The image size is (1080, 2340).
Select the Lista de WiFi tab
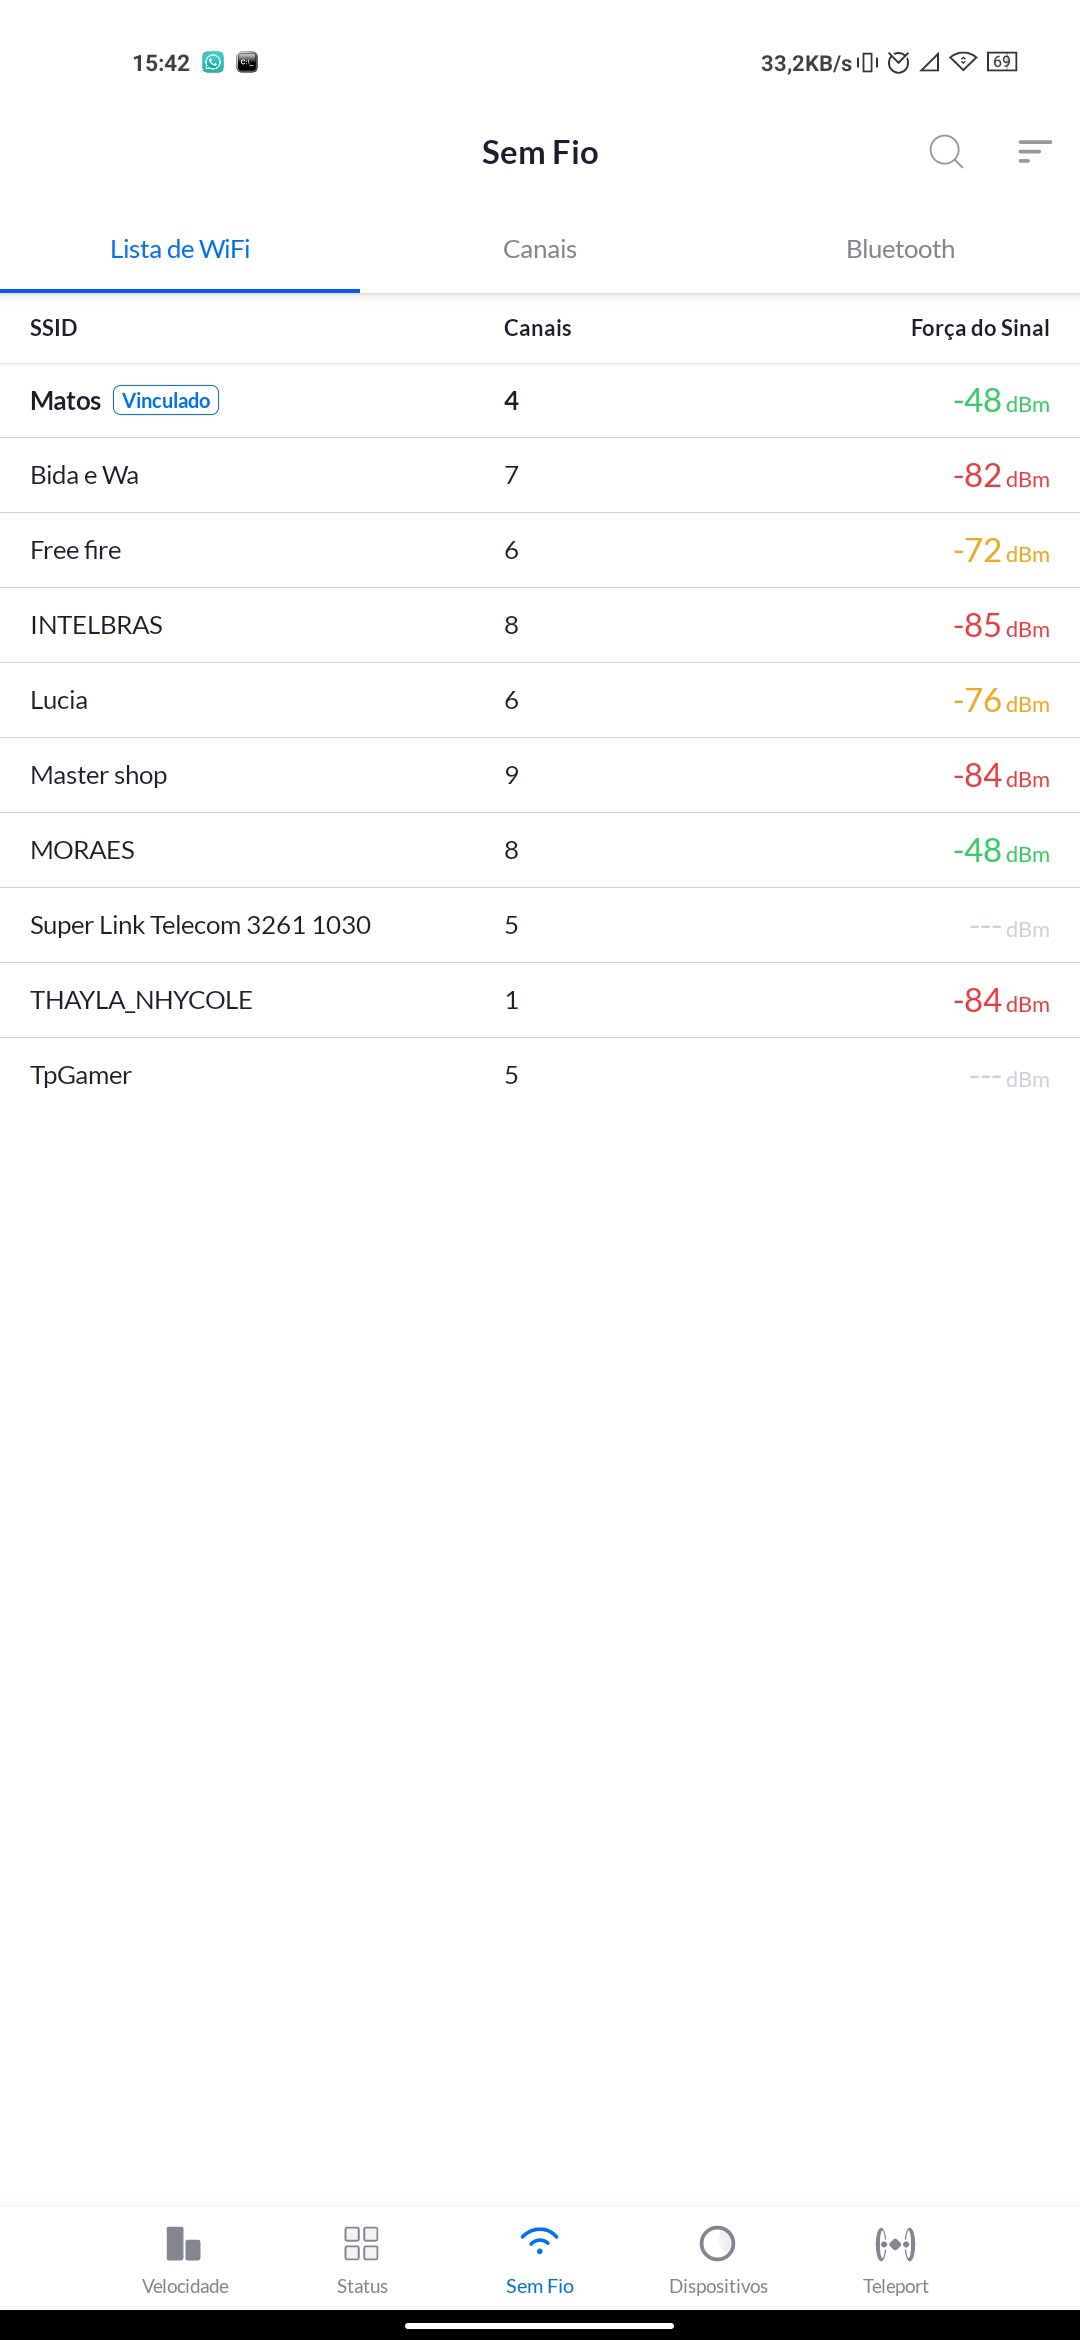(180, 249)
